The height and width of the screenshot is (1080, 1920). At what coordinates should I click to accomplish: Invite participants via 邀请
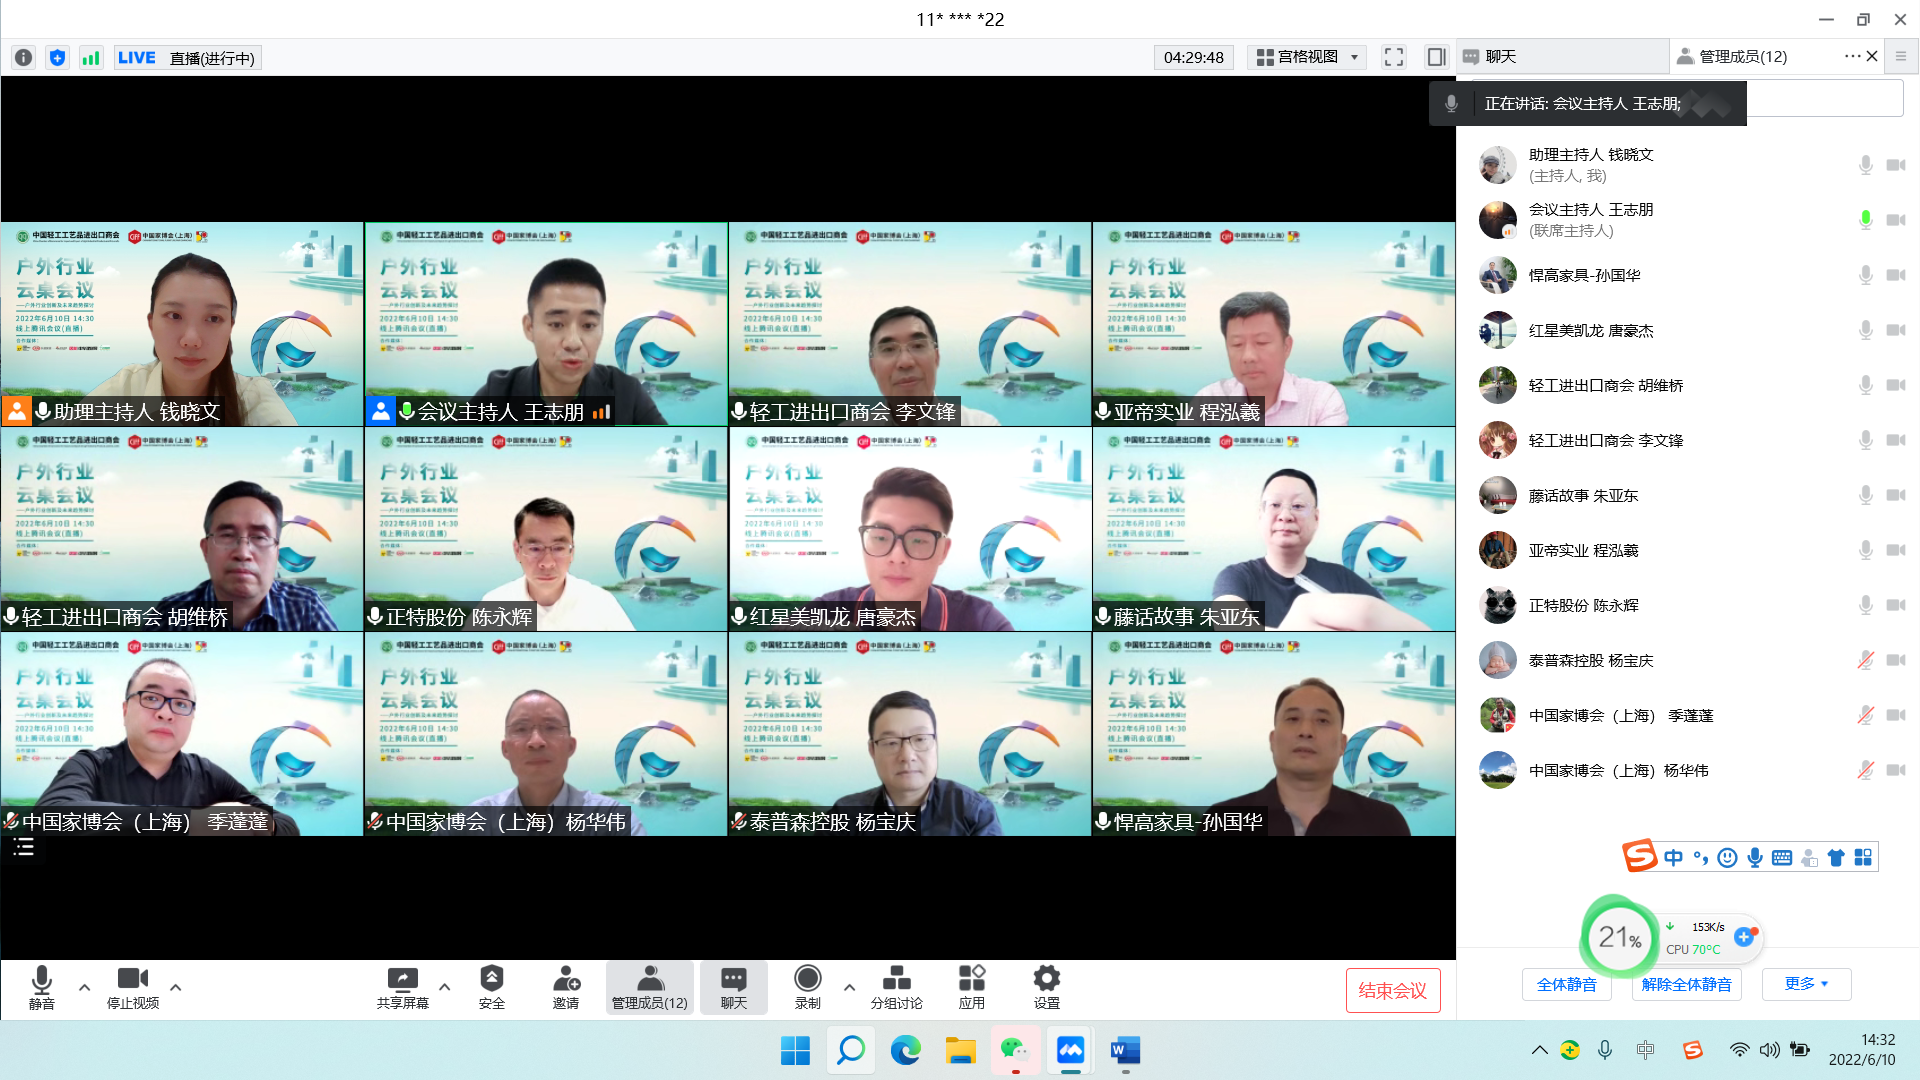click(x=566, y=986)
